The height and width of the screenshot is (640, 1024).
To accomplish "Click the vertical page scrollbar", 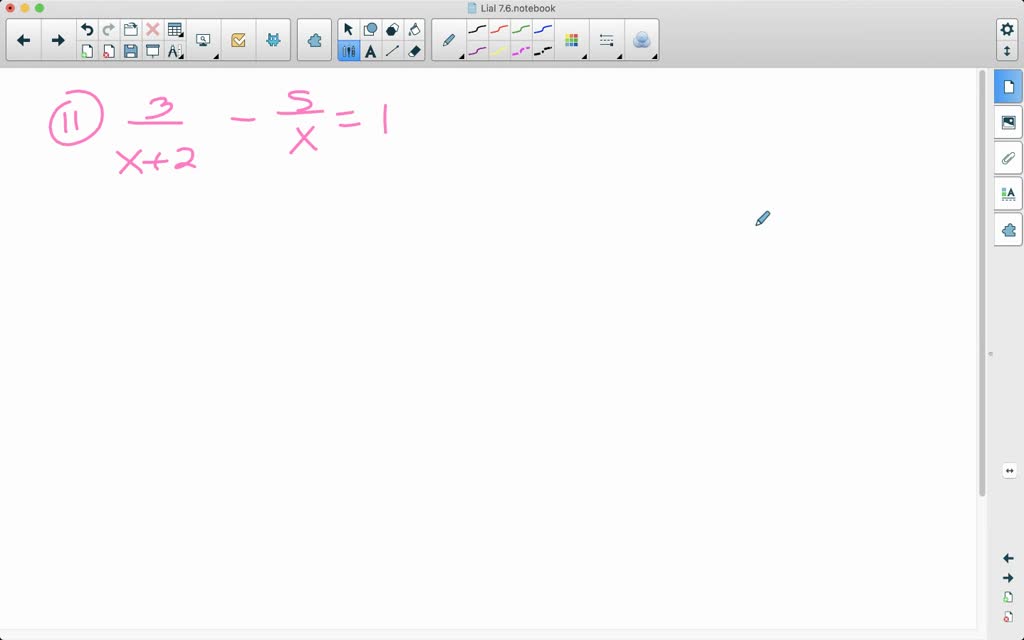I will 982,280.
